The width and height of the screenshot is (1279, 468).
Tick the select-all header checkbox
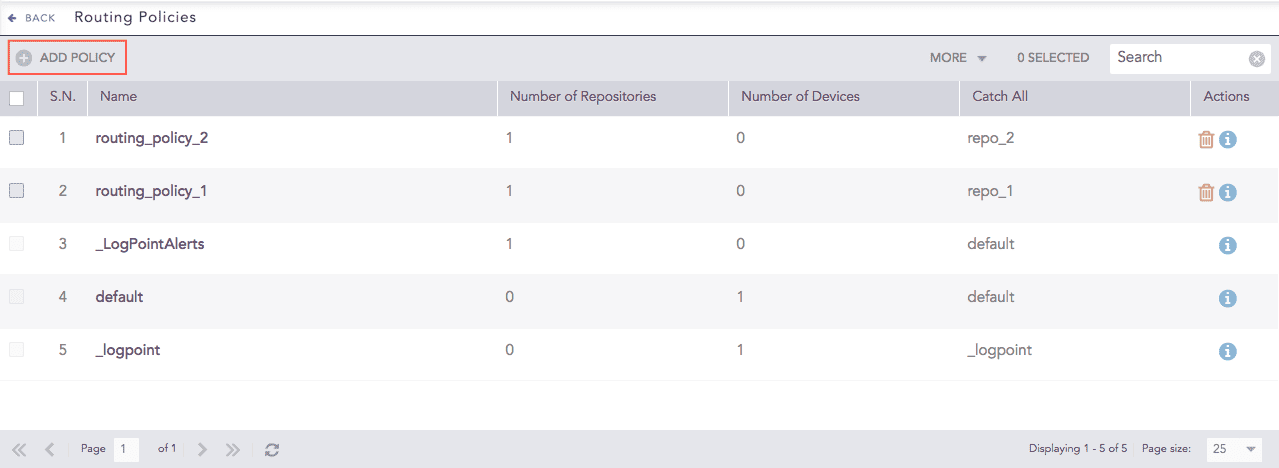pyautogui.click(x=16, y=98)
